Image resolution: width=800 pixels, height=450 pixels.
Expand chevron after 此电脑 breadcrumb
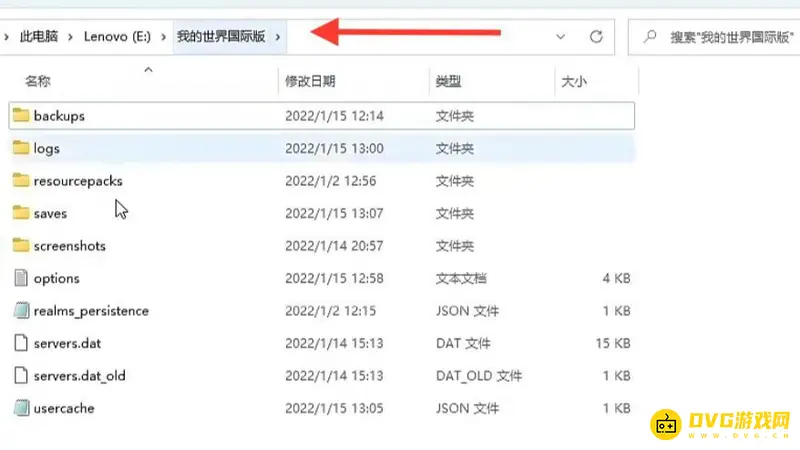pos(67,37)
